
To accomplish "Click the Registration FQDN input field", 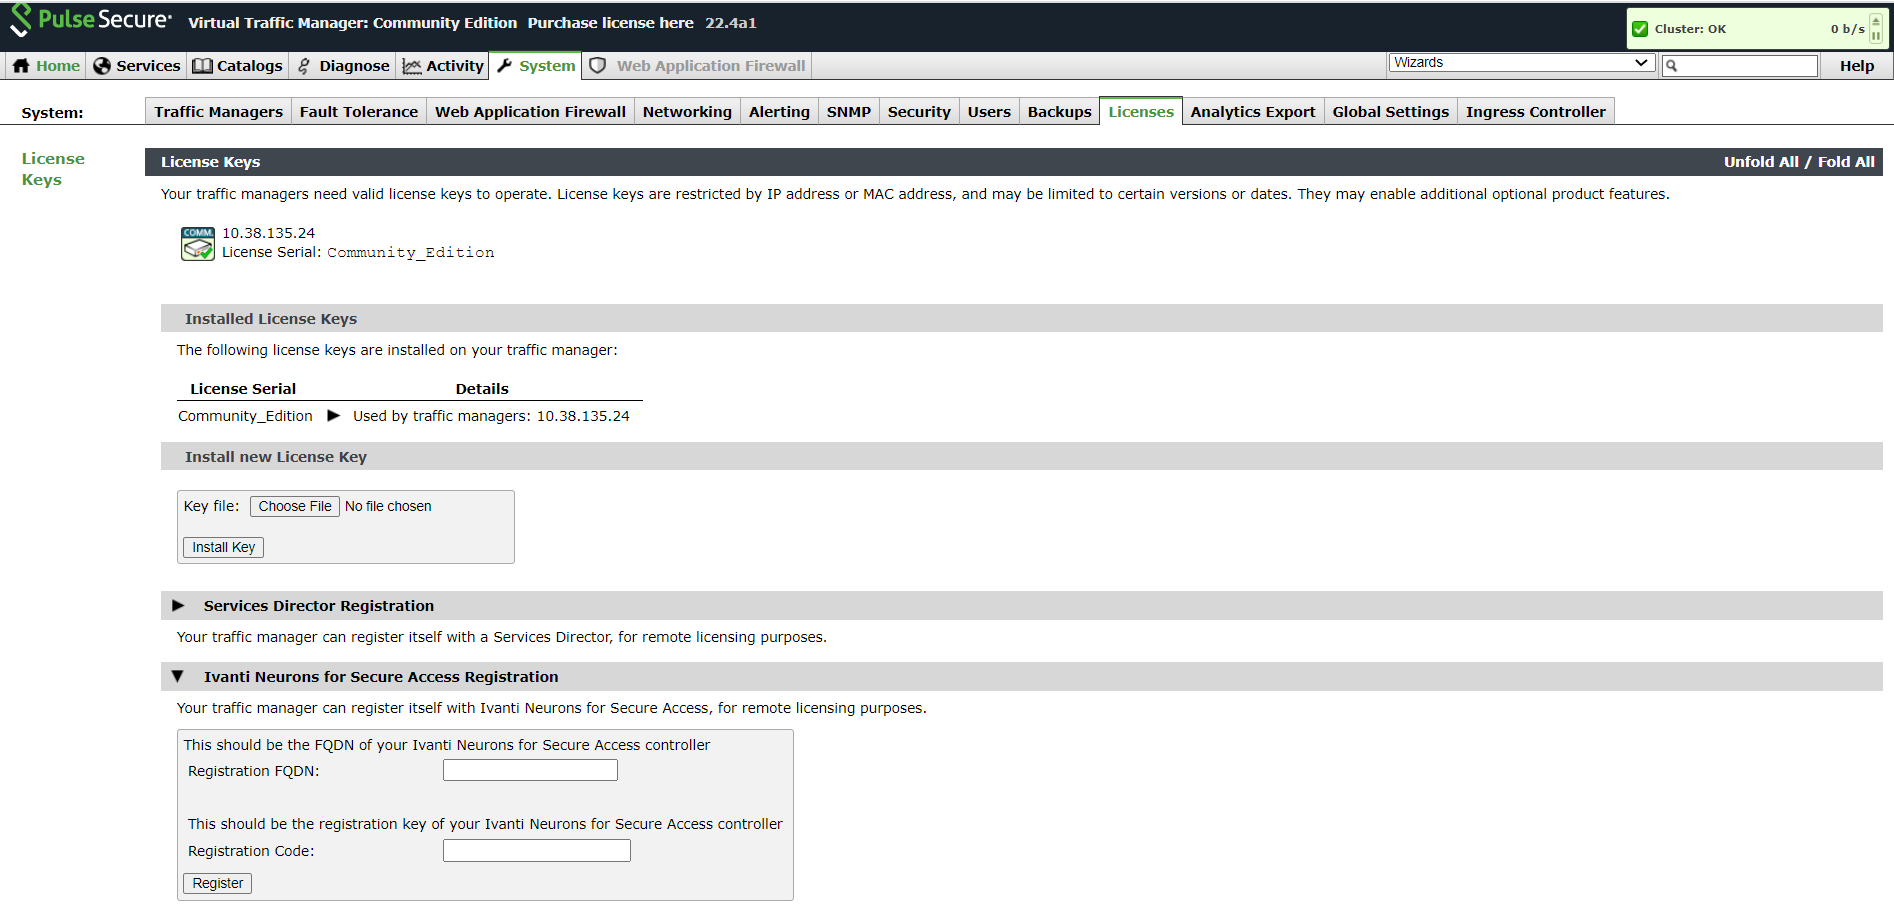I will point(530,771).
